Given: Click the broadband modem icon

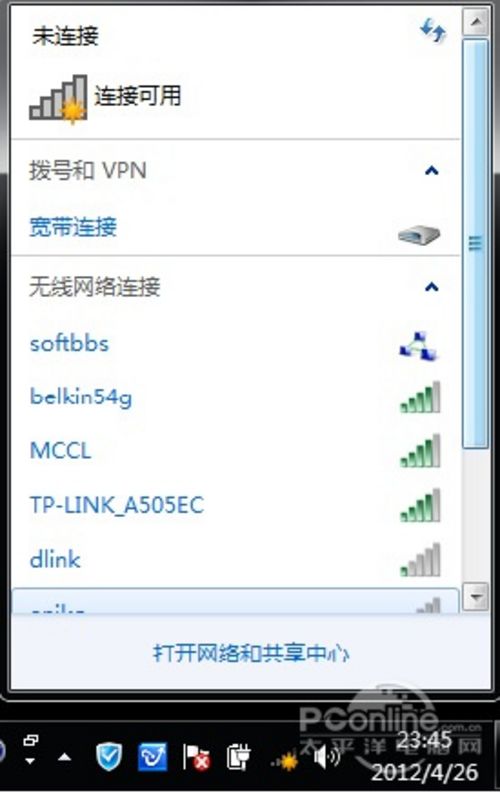Looking at the screenshot, I should pos(419,235).
